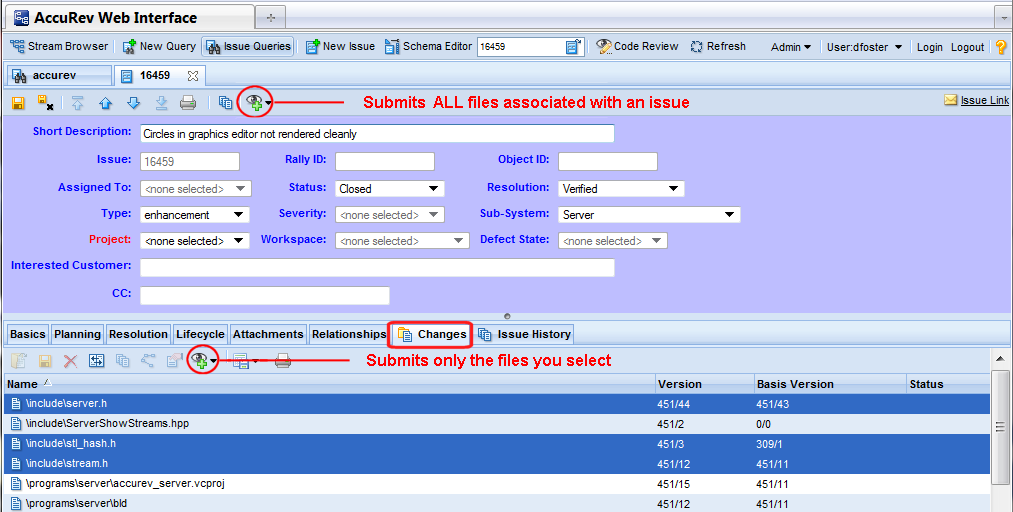Click the Short Description text field
The width and height of the screenshot is (1013, 512).
tap(377, 133)
